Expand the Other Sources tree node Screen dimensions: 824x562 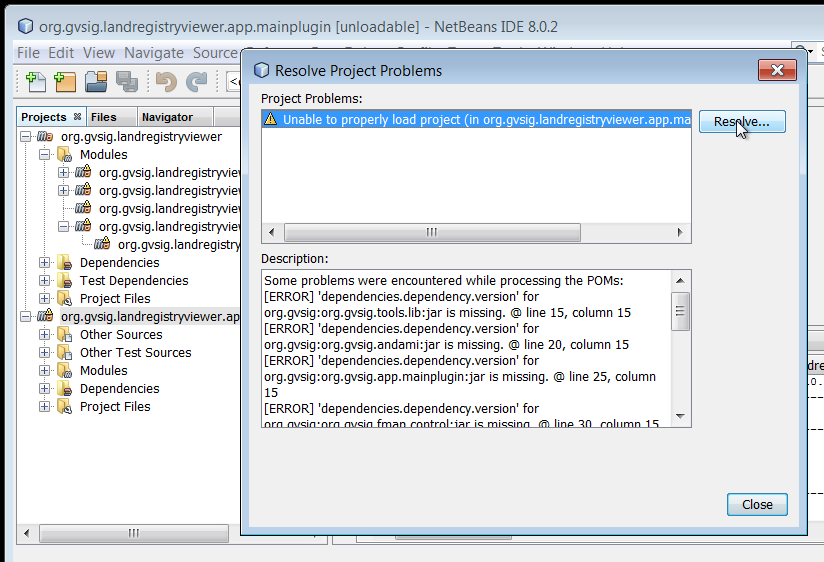(45, 335)
